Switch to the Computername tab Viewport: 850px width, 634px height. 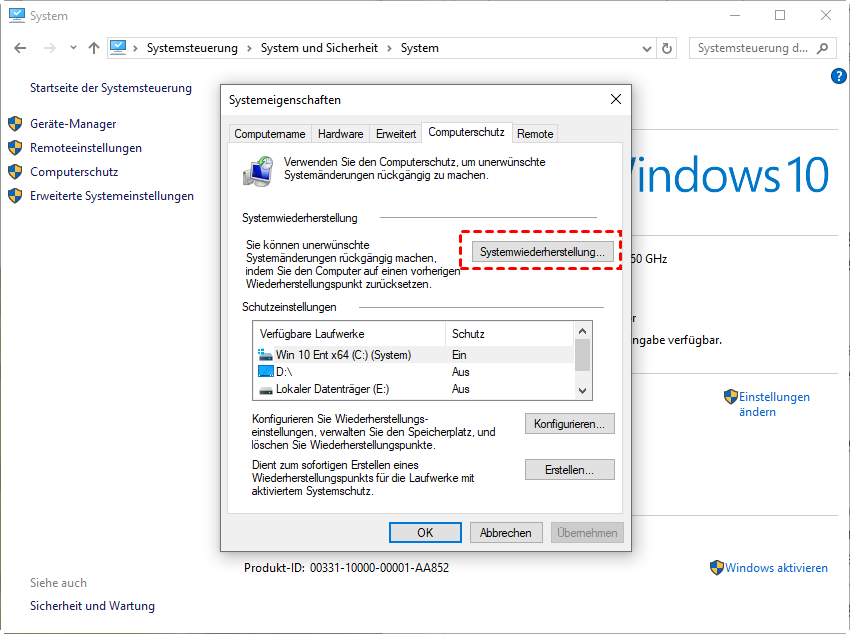(270, 134)
